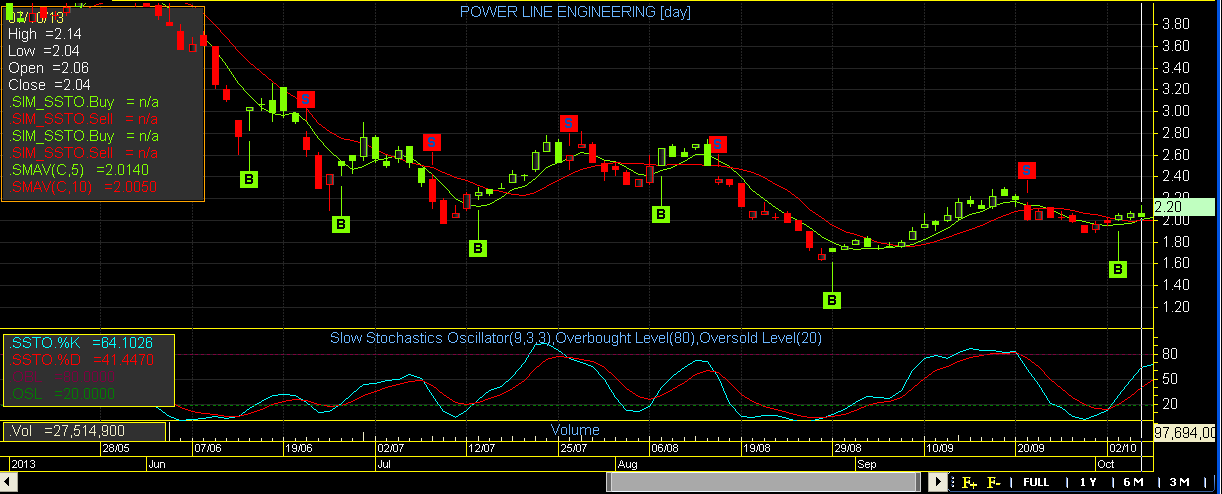This screenshot has width=1222, height=494.
Task: Click the S sell marker near 20/09
Action: point(1026,170)
